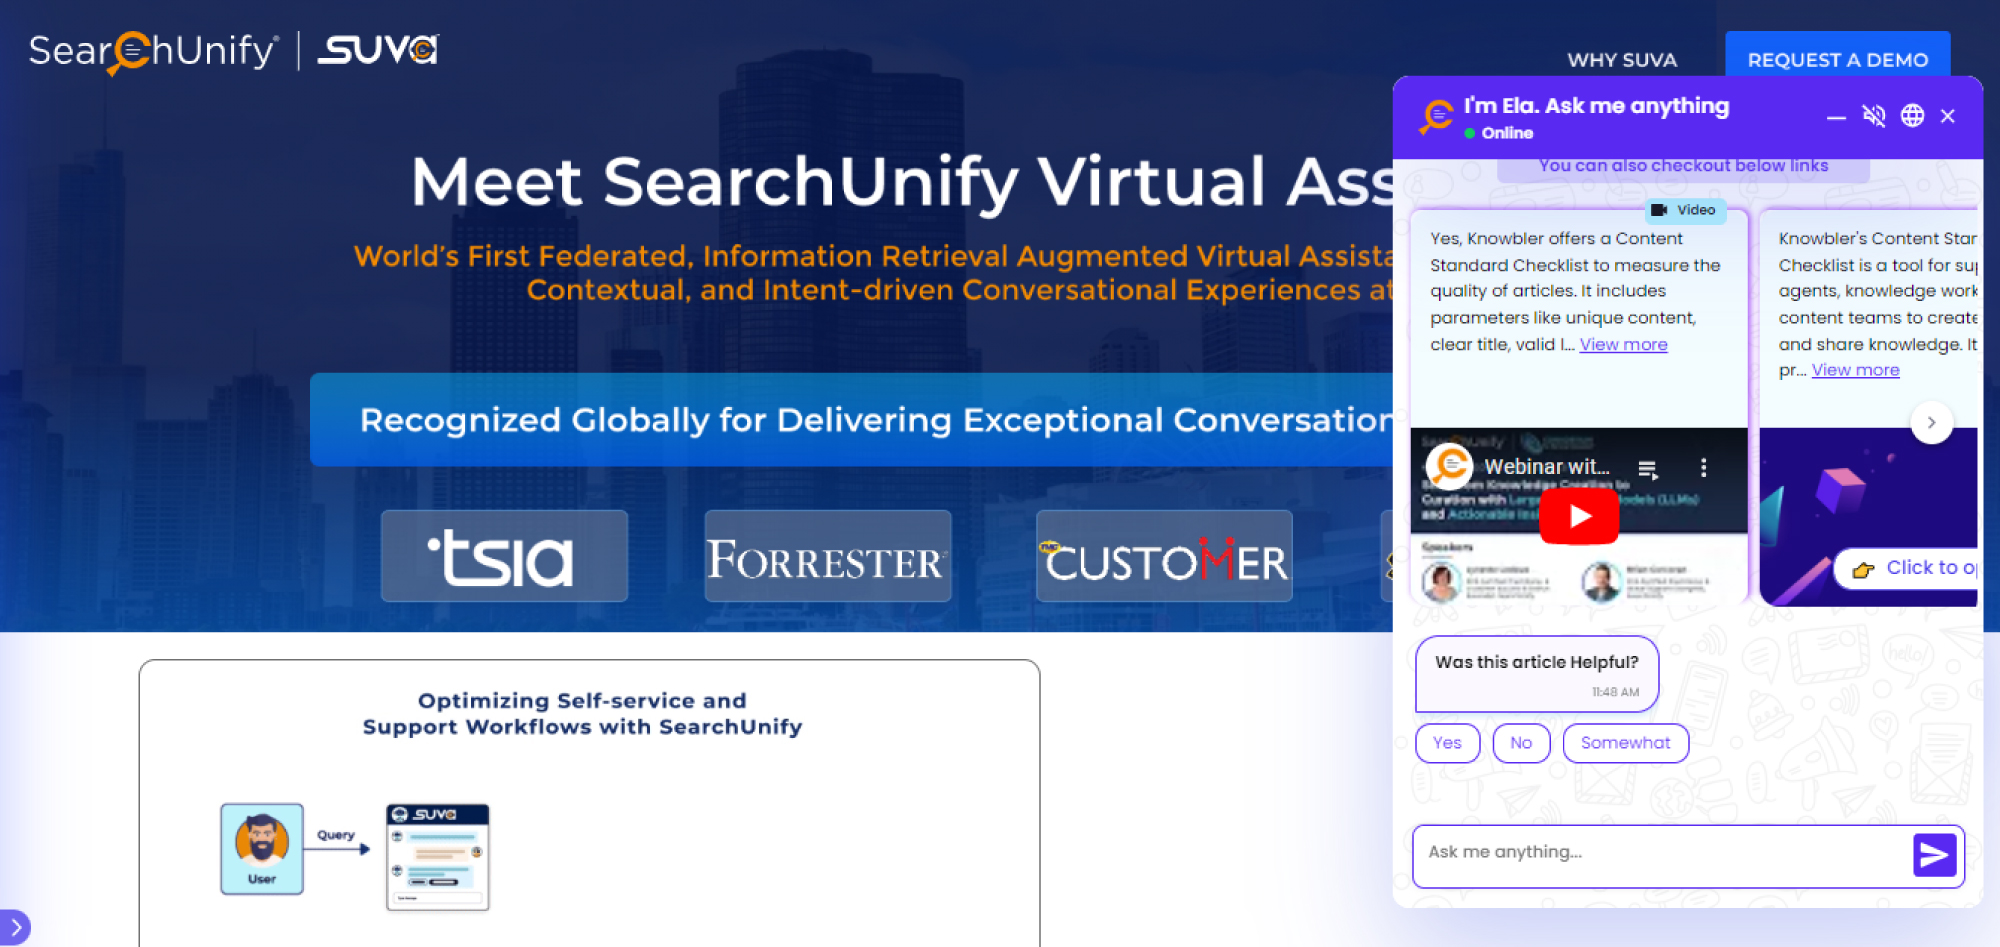Click the User avatar in workflow diagram

point(262,848)
